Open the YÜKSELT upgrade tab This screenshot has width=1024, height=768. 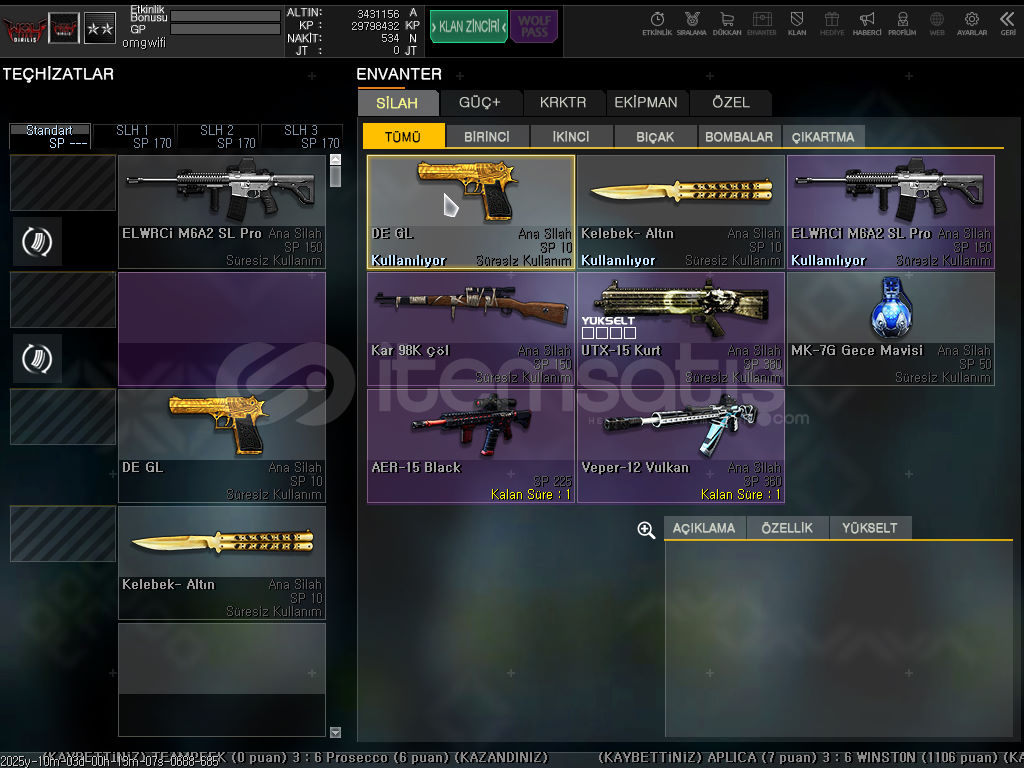click(870, 528)
